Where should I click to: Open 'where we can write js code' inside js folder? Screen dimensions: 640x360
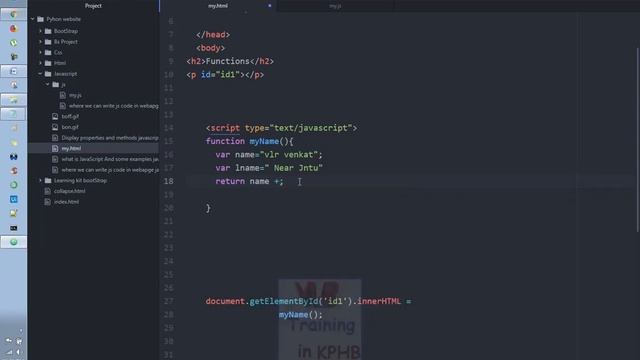click(113, 106)
